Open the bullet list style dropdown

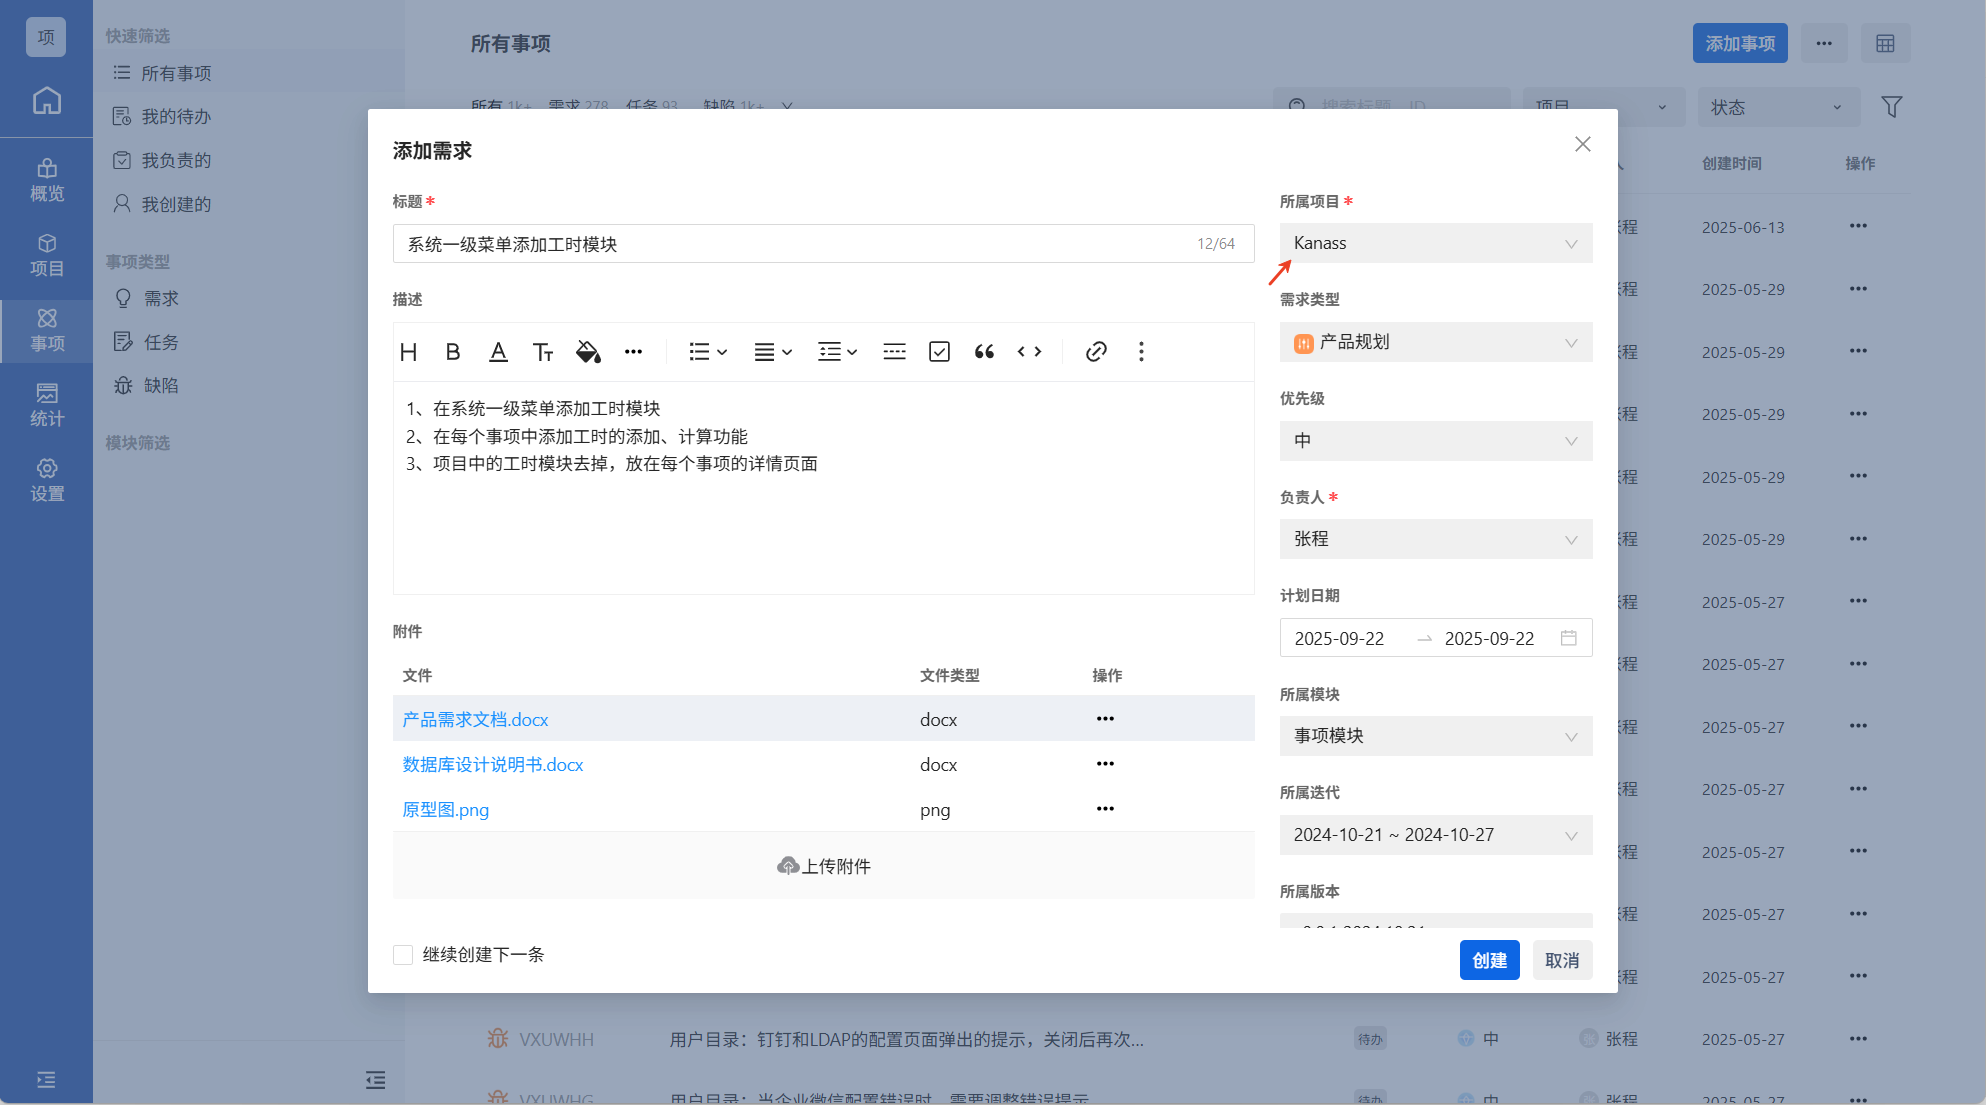click(x=707, y=352)
